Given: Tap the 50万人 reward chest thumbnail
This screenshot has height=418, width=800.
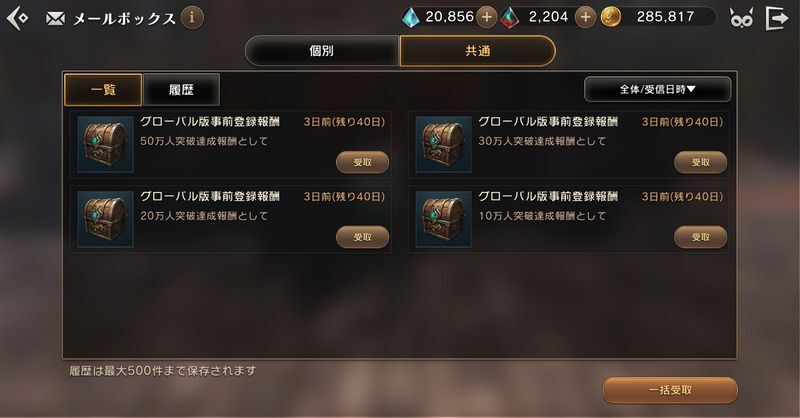Looking at the screenshot, I should (x=106, y=144).
